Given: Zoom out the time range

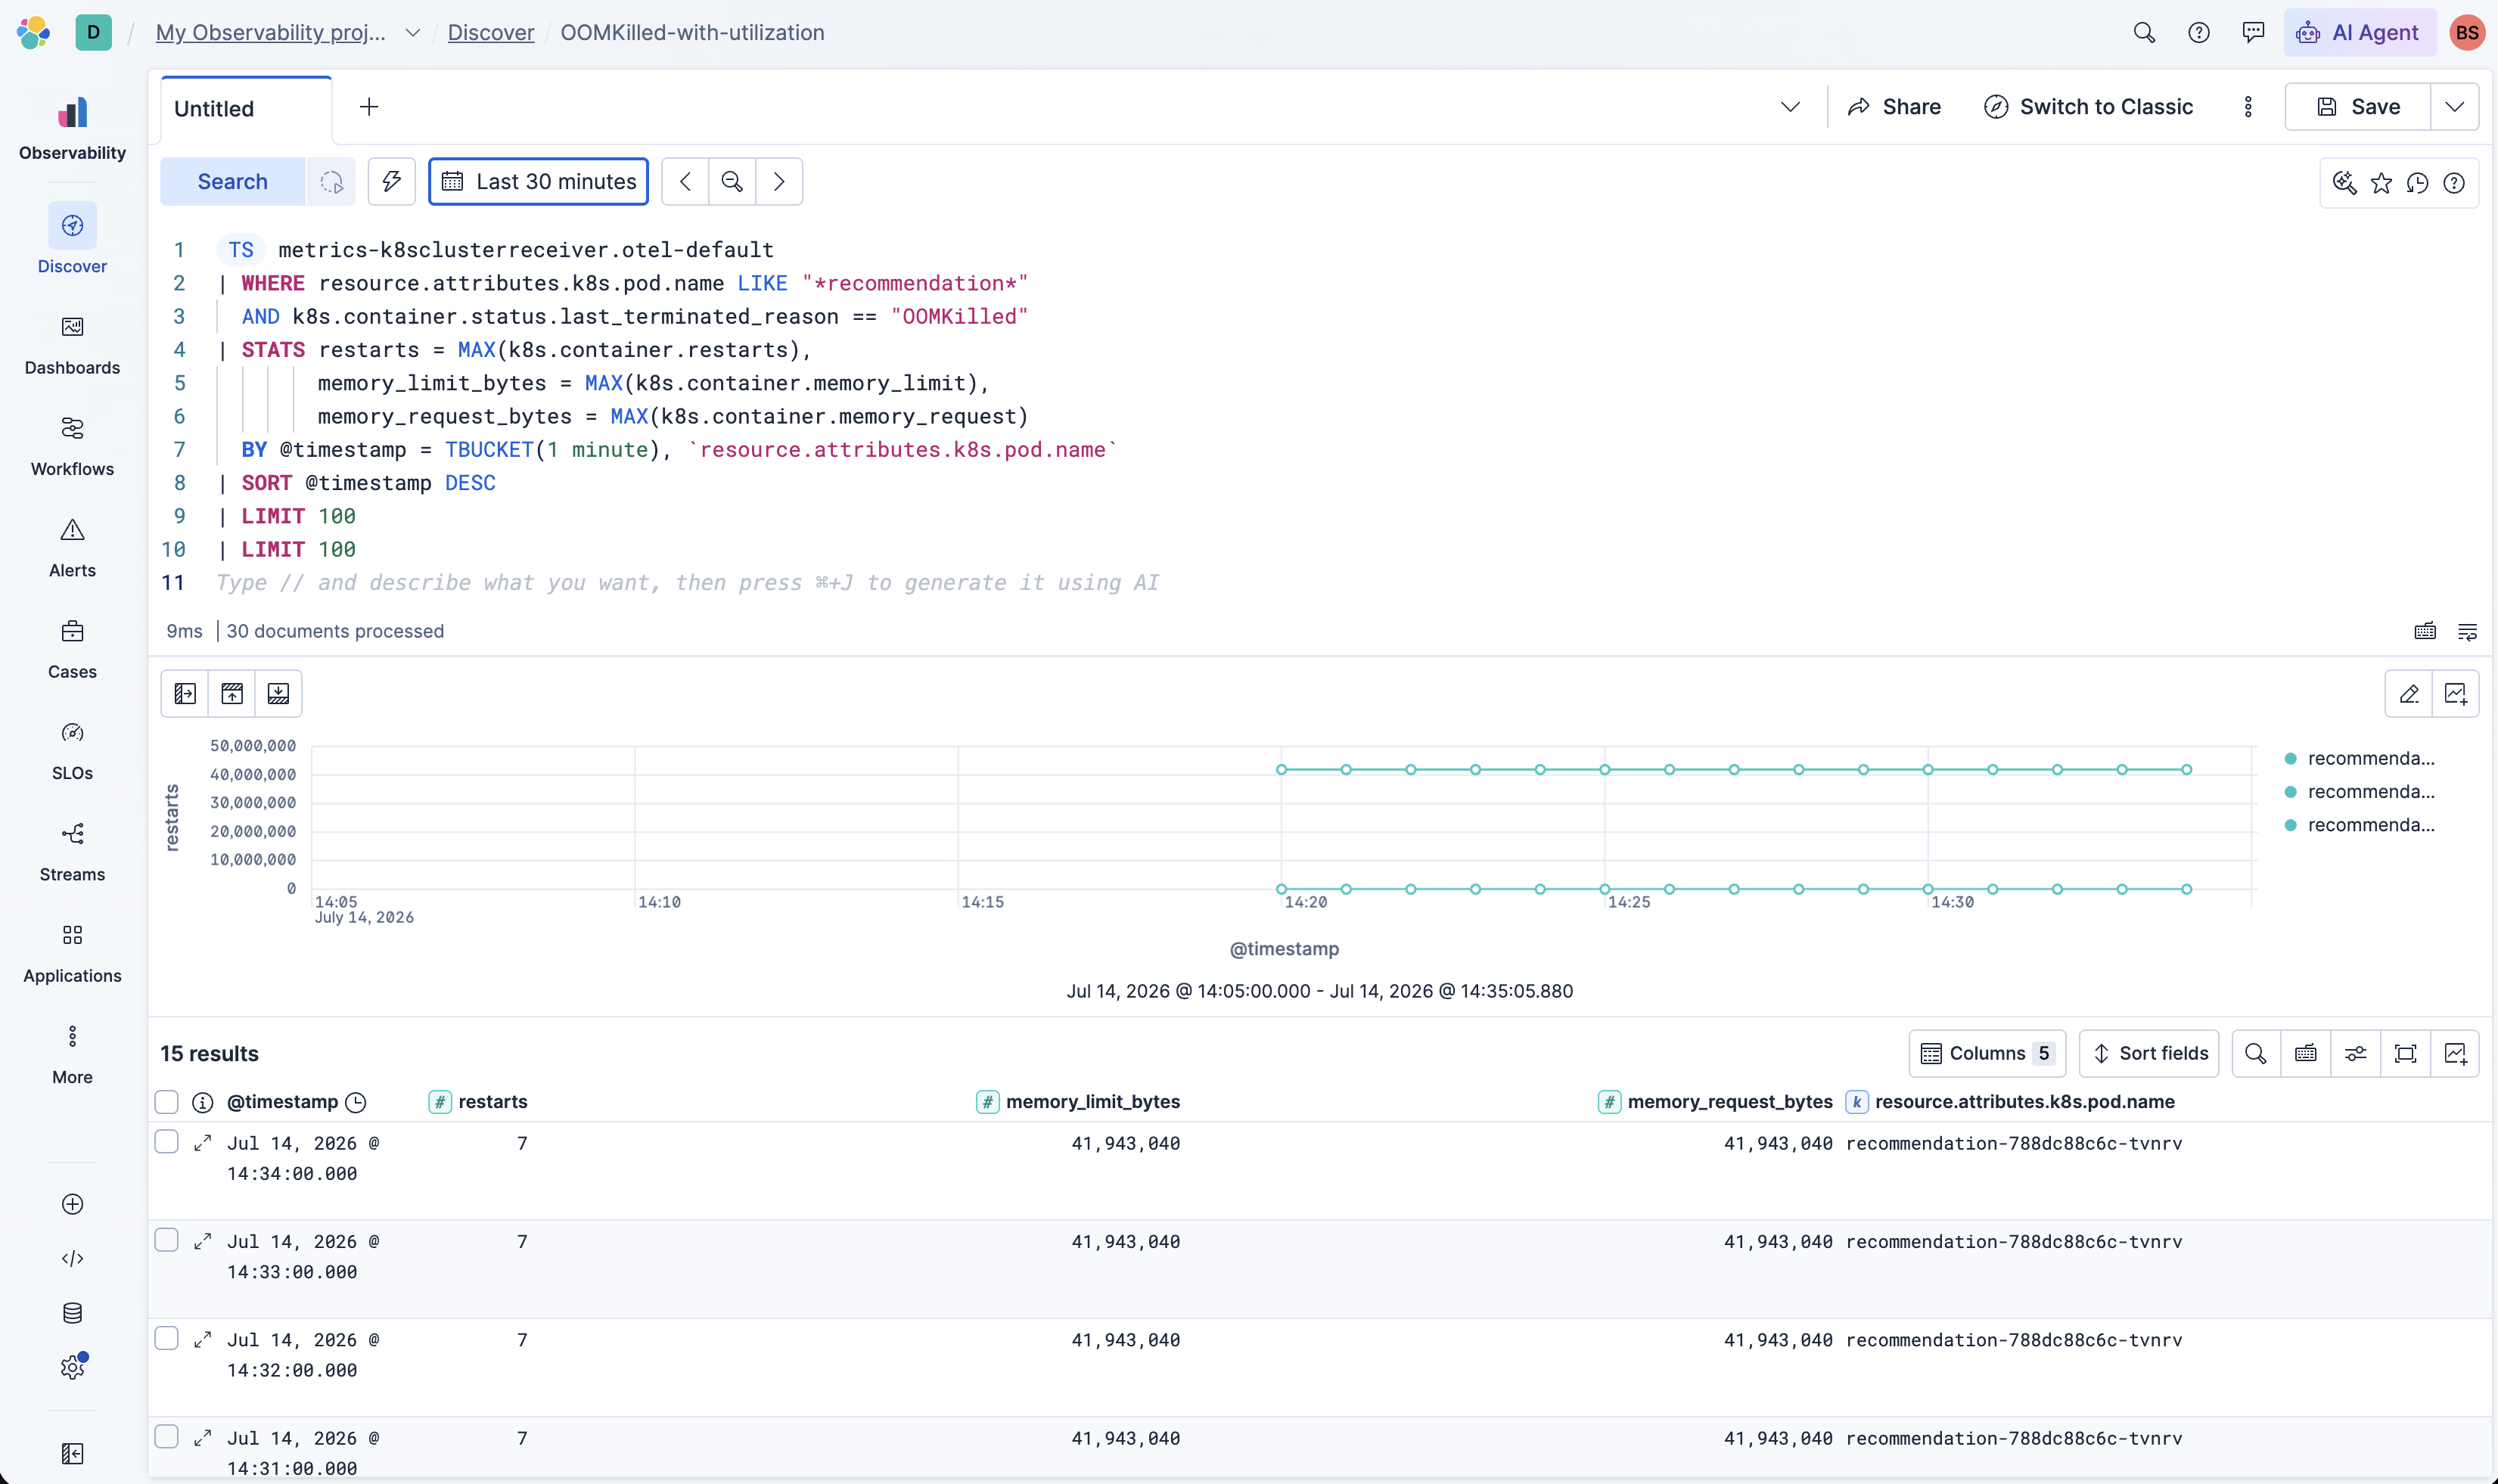Looking at the screenshot, I should click(732, 181).
